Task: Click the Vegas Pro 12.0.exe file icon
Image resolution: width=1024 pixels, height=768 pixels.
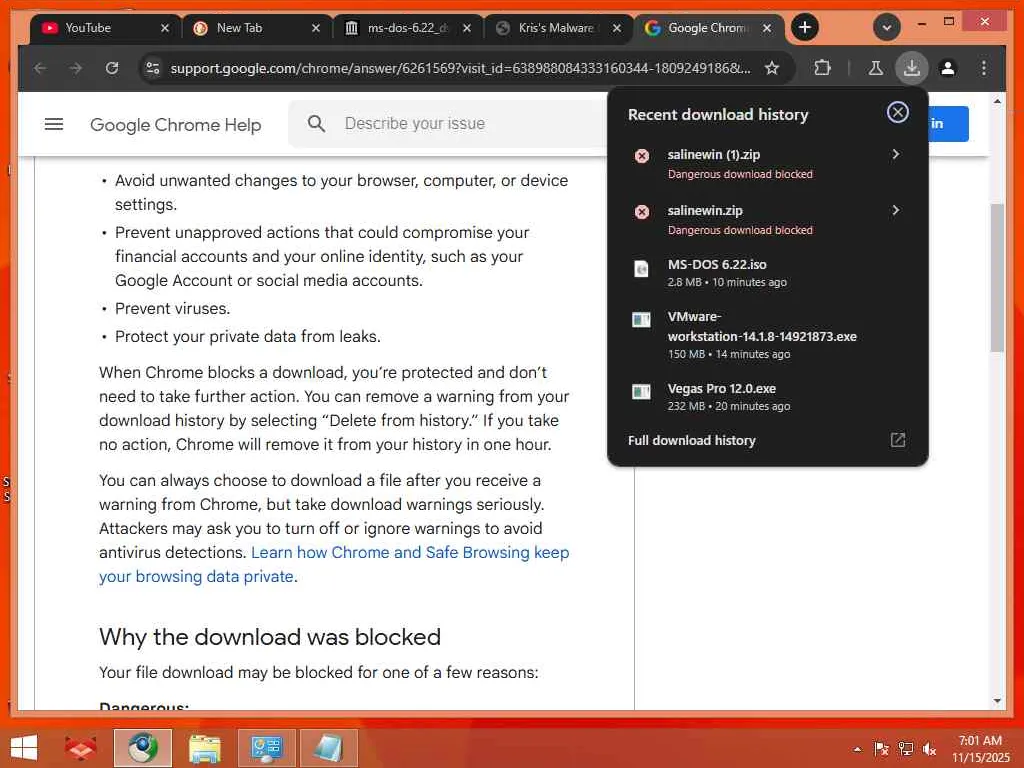Action: pyautogui.click(x=641, y=391)
